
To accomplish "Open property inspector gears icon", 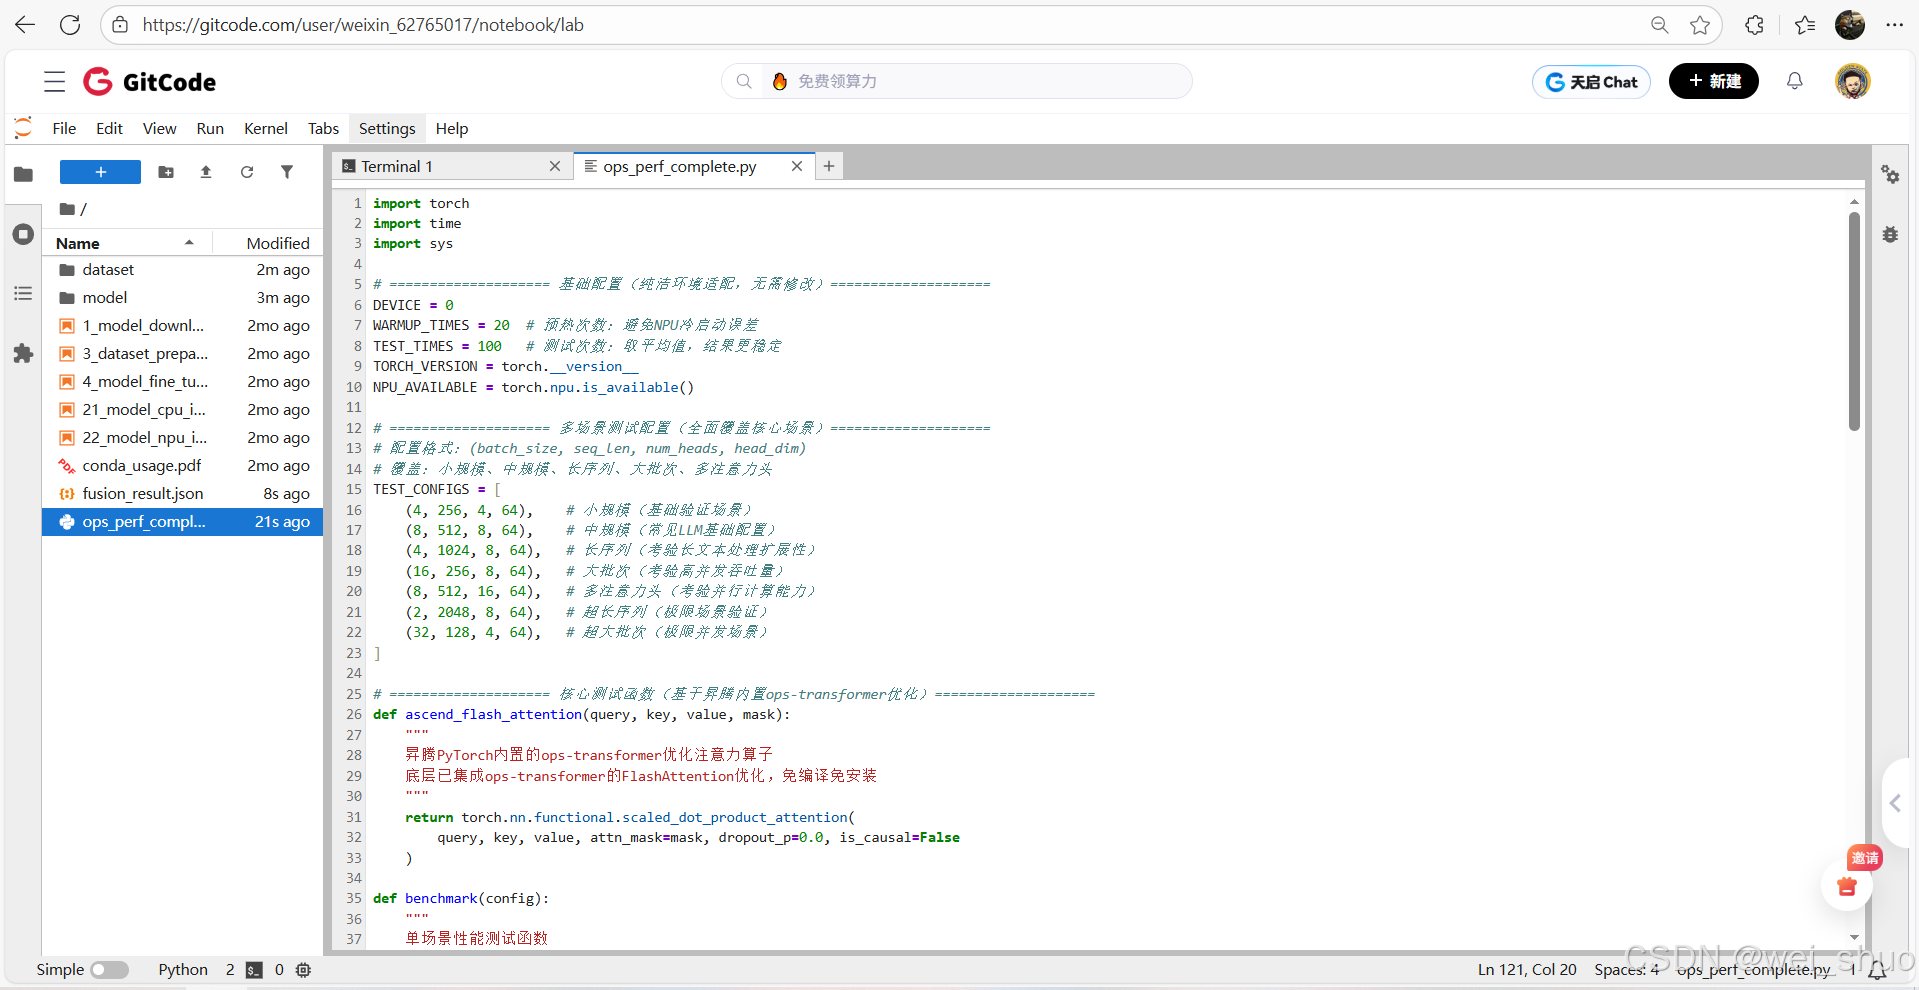I will click(1890, 174).
